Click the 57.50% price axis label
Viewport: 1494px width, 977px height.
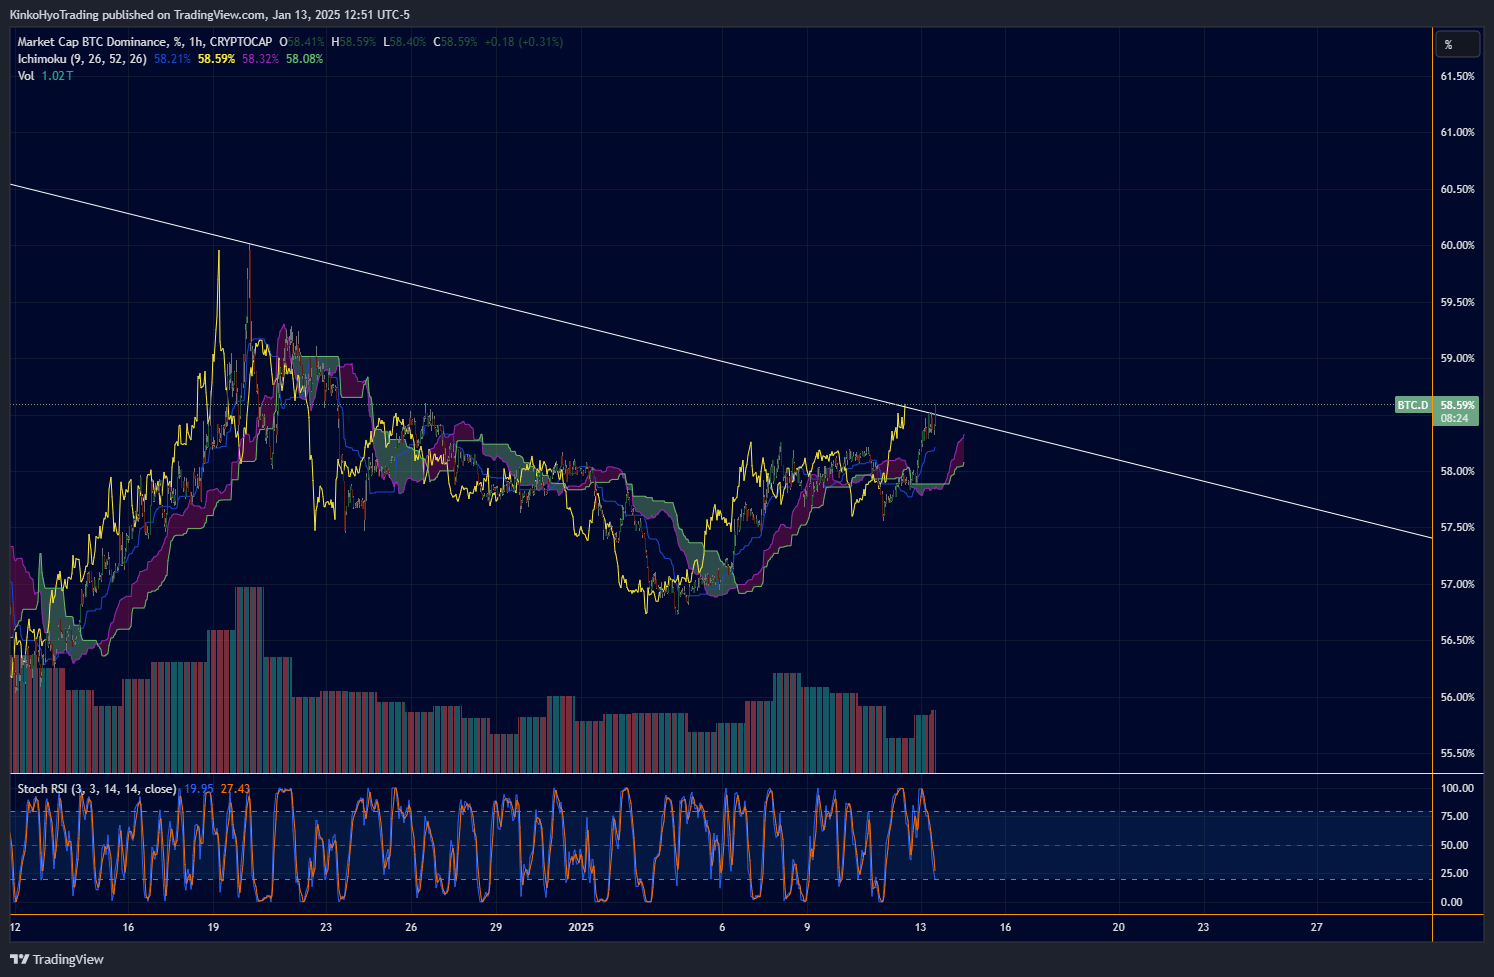[x=1457, y=527]
